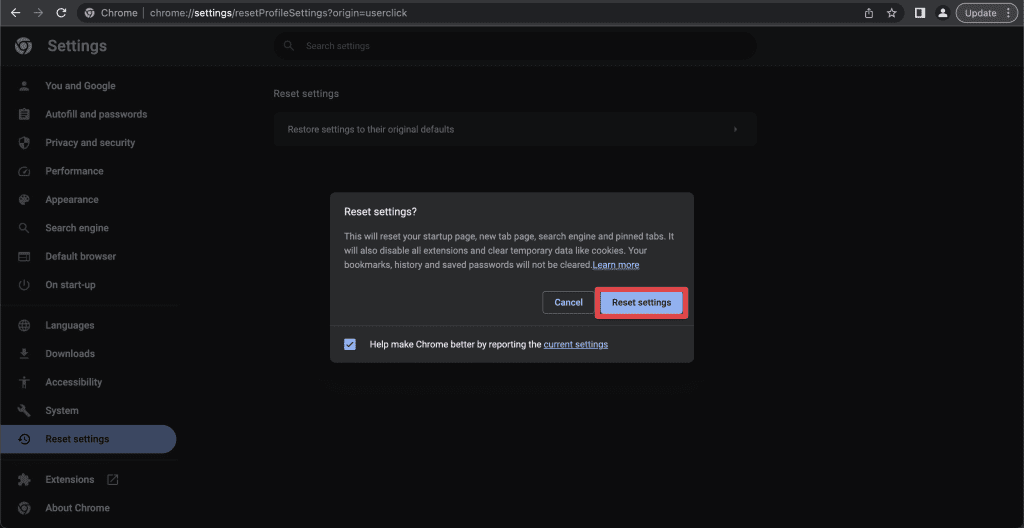Open the profile avatar icon
The width and height of the screenshot is (1024, 528).
(x=942, y=13)
